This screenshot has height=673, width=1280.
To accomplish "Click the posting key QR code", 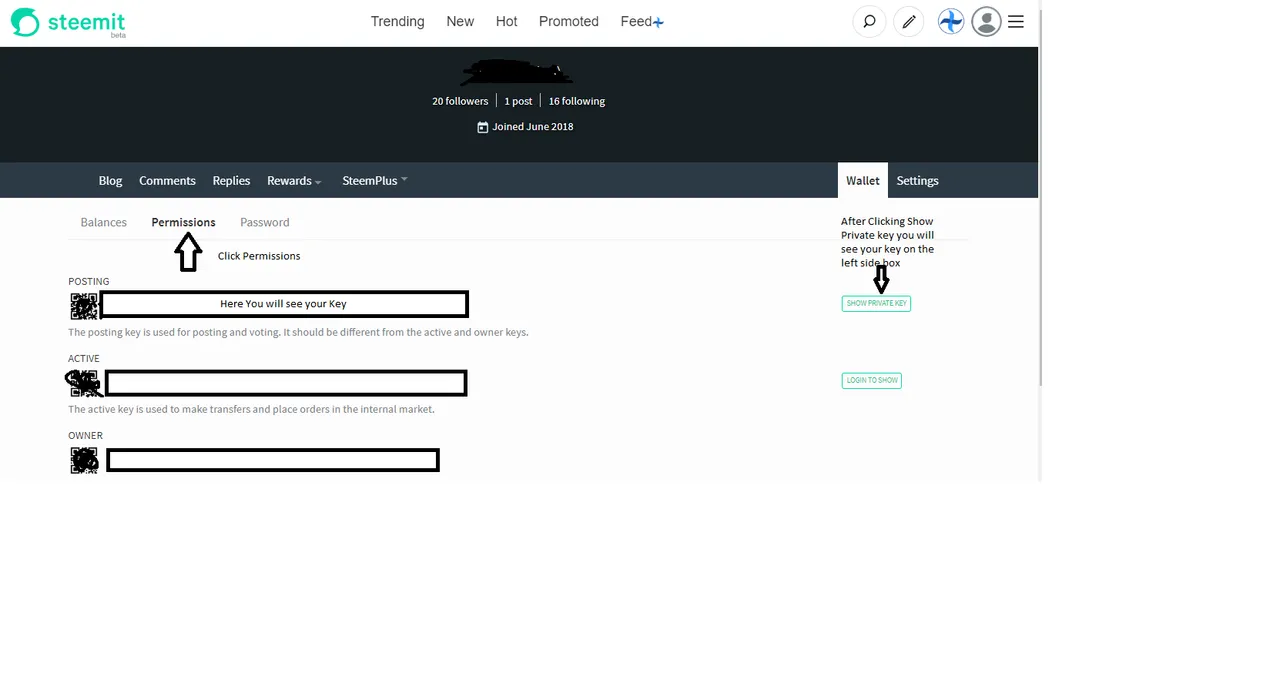I will [84, 305].
